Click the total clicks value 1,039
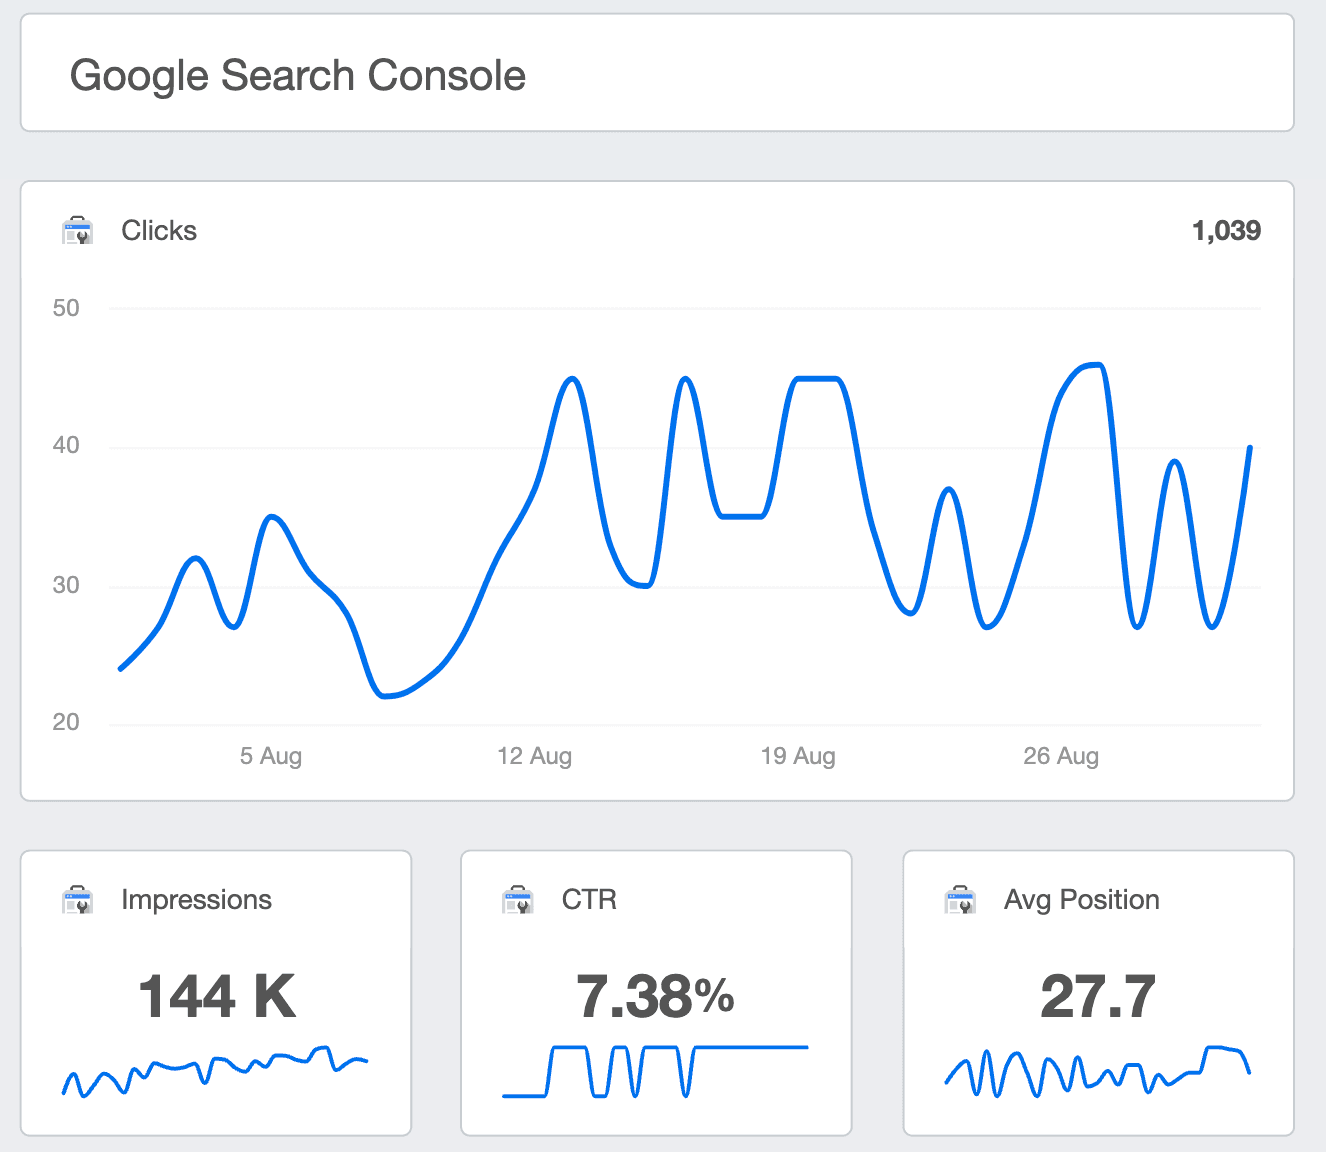Viewport: 1326px width, 1152px height. (x=1227, y=230)
